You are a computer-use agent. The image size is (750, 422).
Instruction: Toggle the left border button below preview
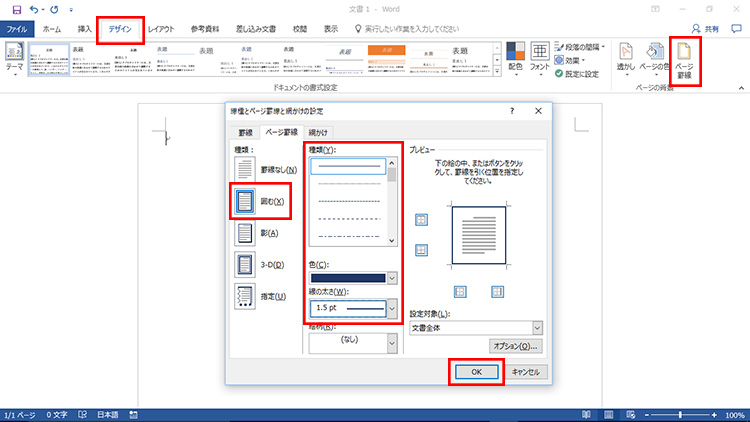point(461,291)
